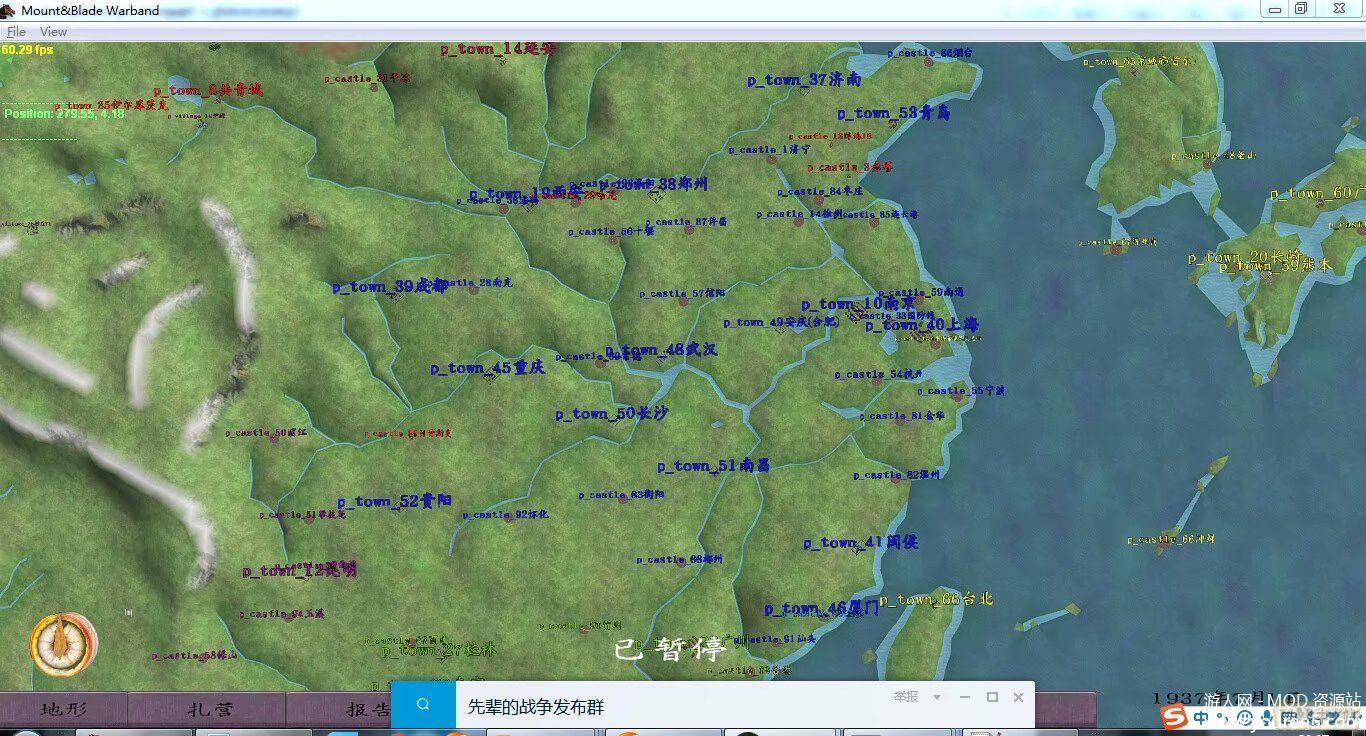The image size is (1366, 736).
Task: Click the p_town_41 福州 town label
Action: (x=860, y=543)
